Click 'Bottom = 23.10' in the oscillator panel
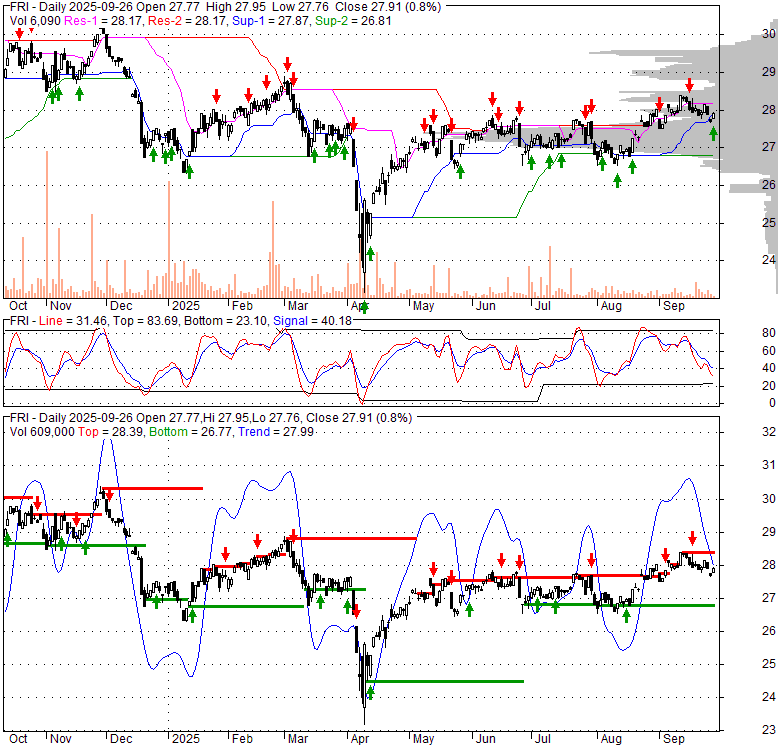This screenshot has width=780, height=745. (225, 321)
